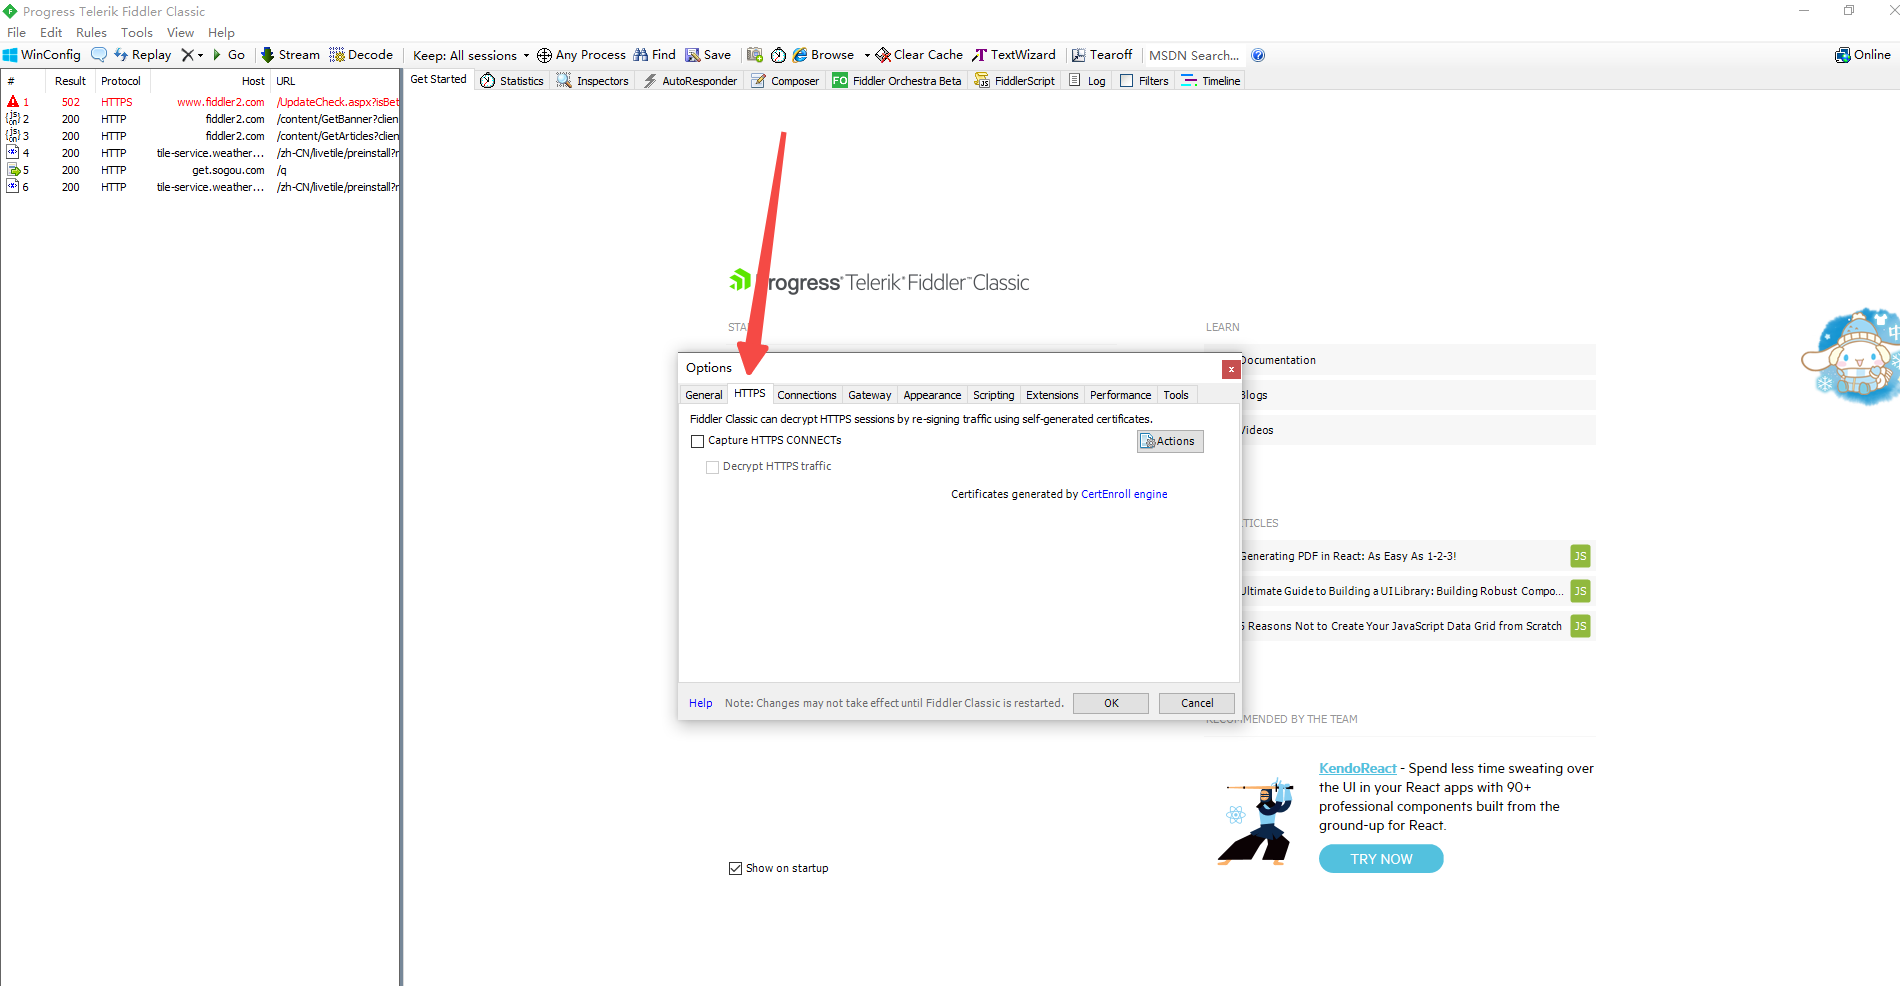Switch to the Statistics tab
Image resolution: width=1900 pixels, height=986 pixels.
pyautogui.click(x=512, y=81)
